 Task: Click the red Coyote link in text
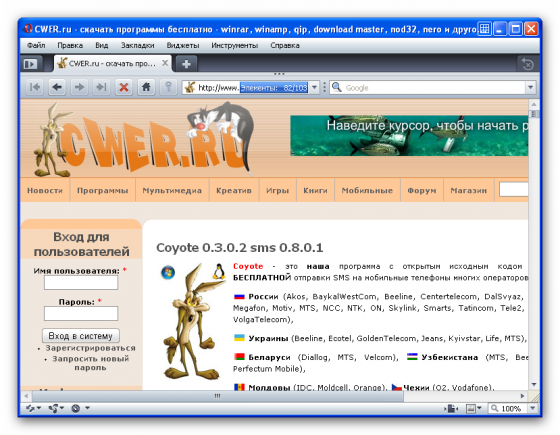pyautogui.click(x=248, y=266)
